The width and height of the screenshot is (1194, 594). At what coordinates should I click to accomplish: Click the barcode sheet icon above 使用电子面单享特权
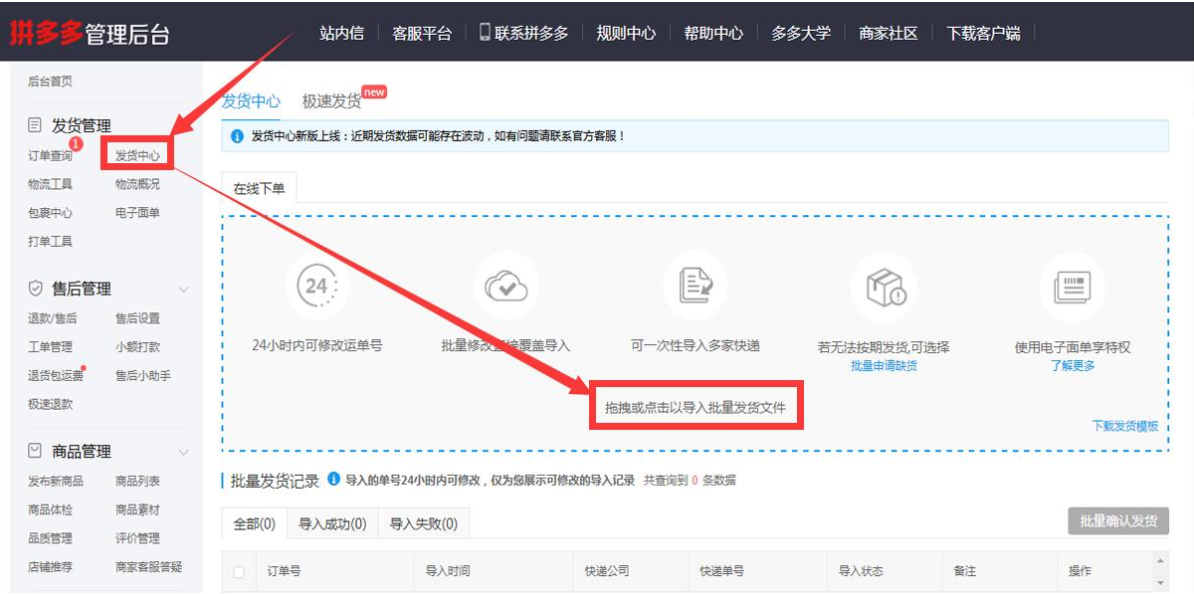point(1072,286)
